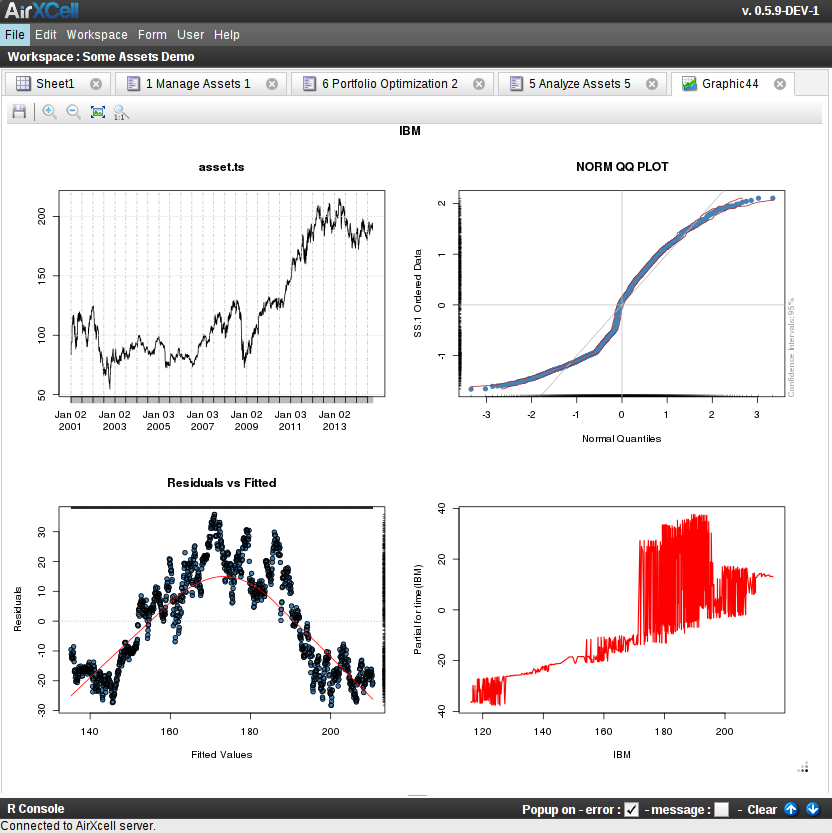Switch to the 6 Portfolio Optimization 2 tab
The image size is (832, 833).
[x=390, y=84]
